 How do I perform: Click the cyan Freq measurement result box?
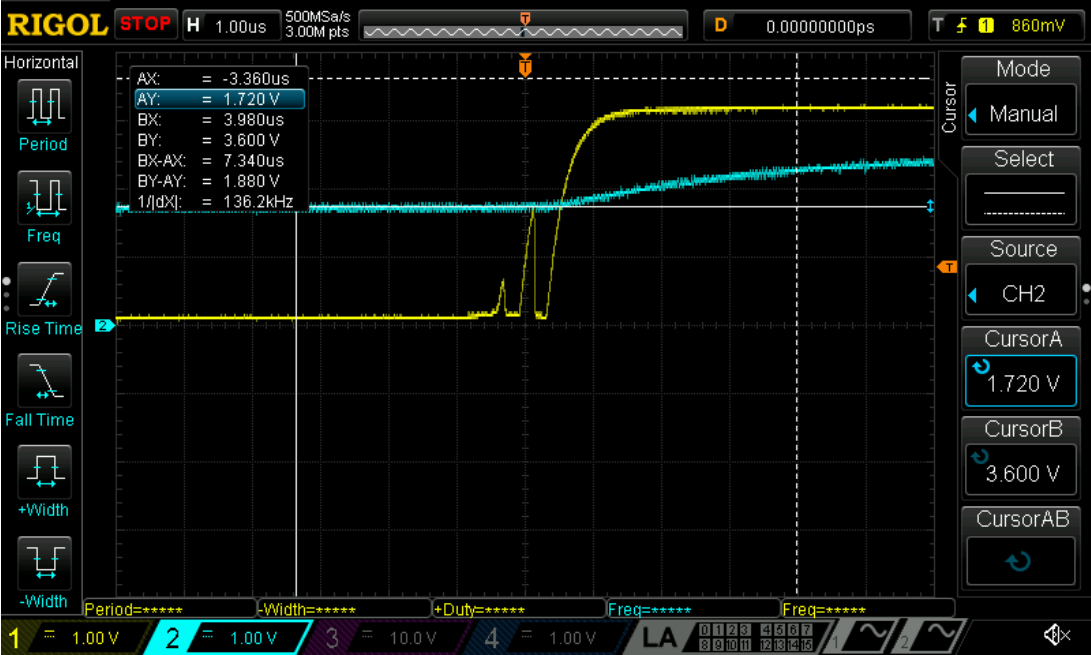(694, 609)
